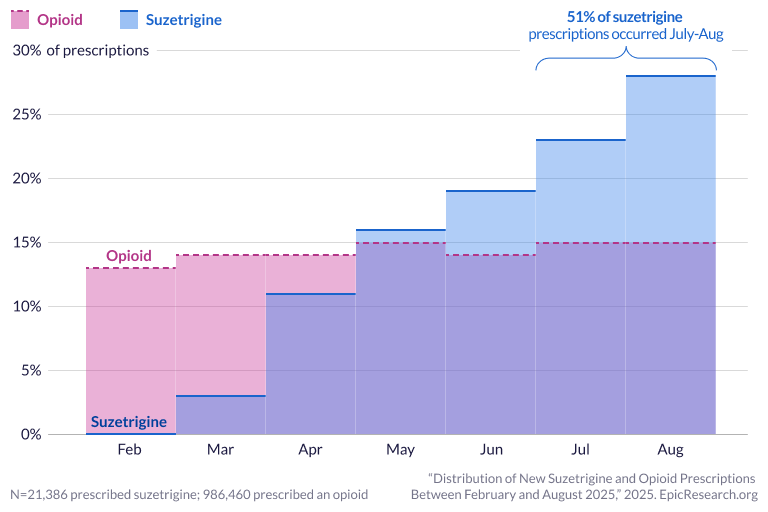
Task: Select the Suzetrigine legend label
Action: [184, 20]
